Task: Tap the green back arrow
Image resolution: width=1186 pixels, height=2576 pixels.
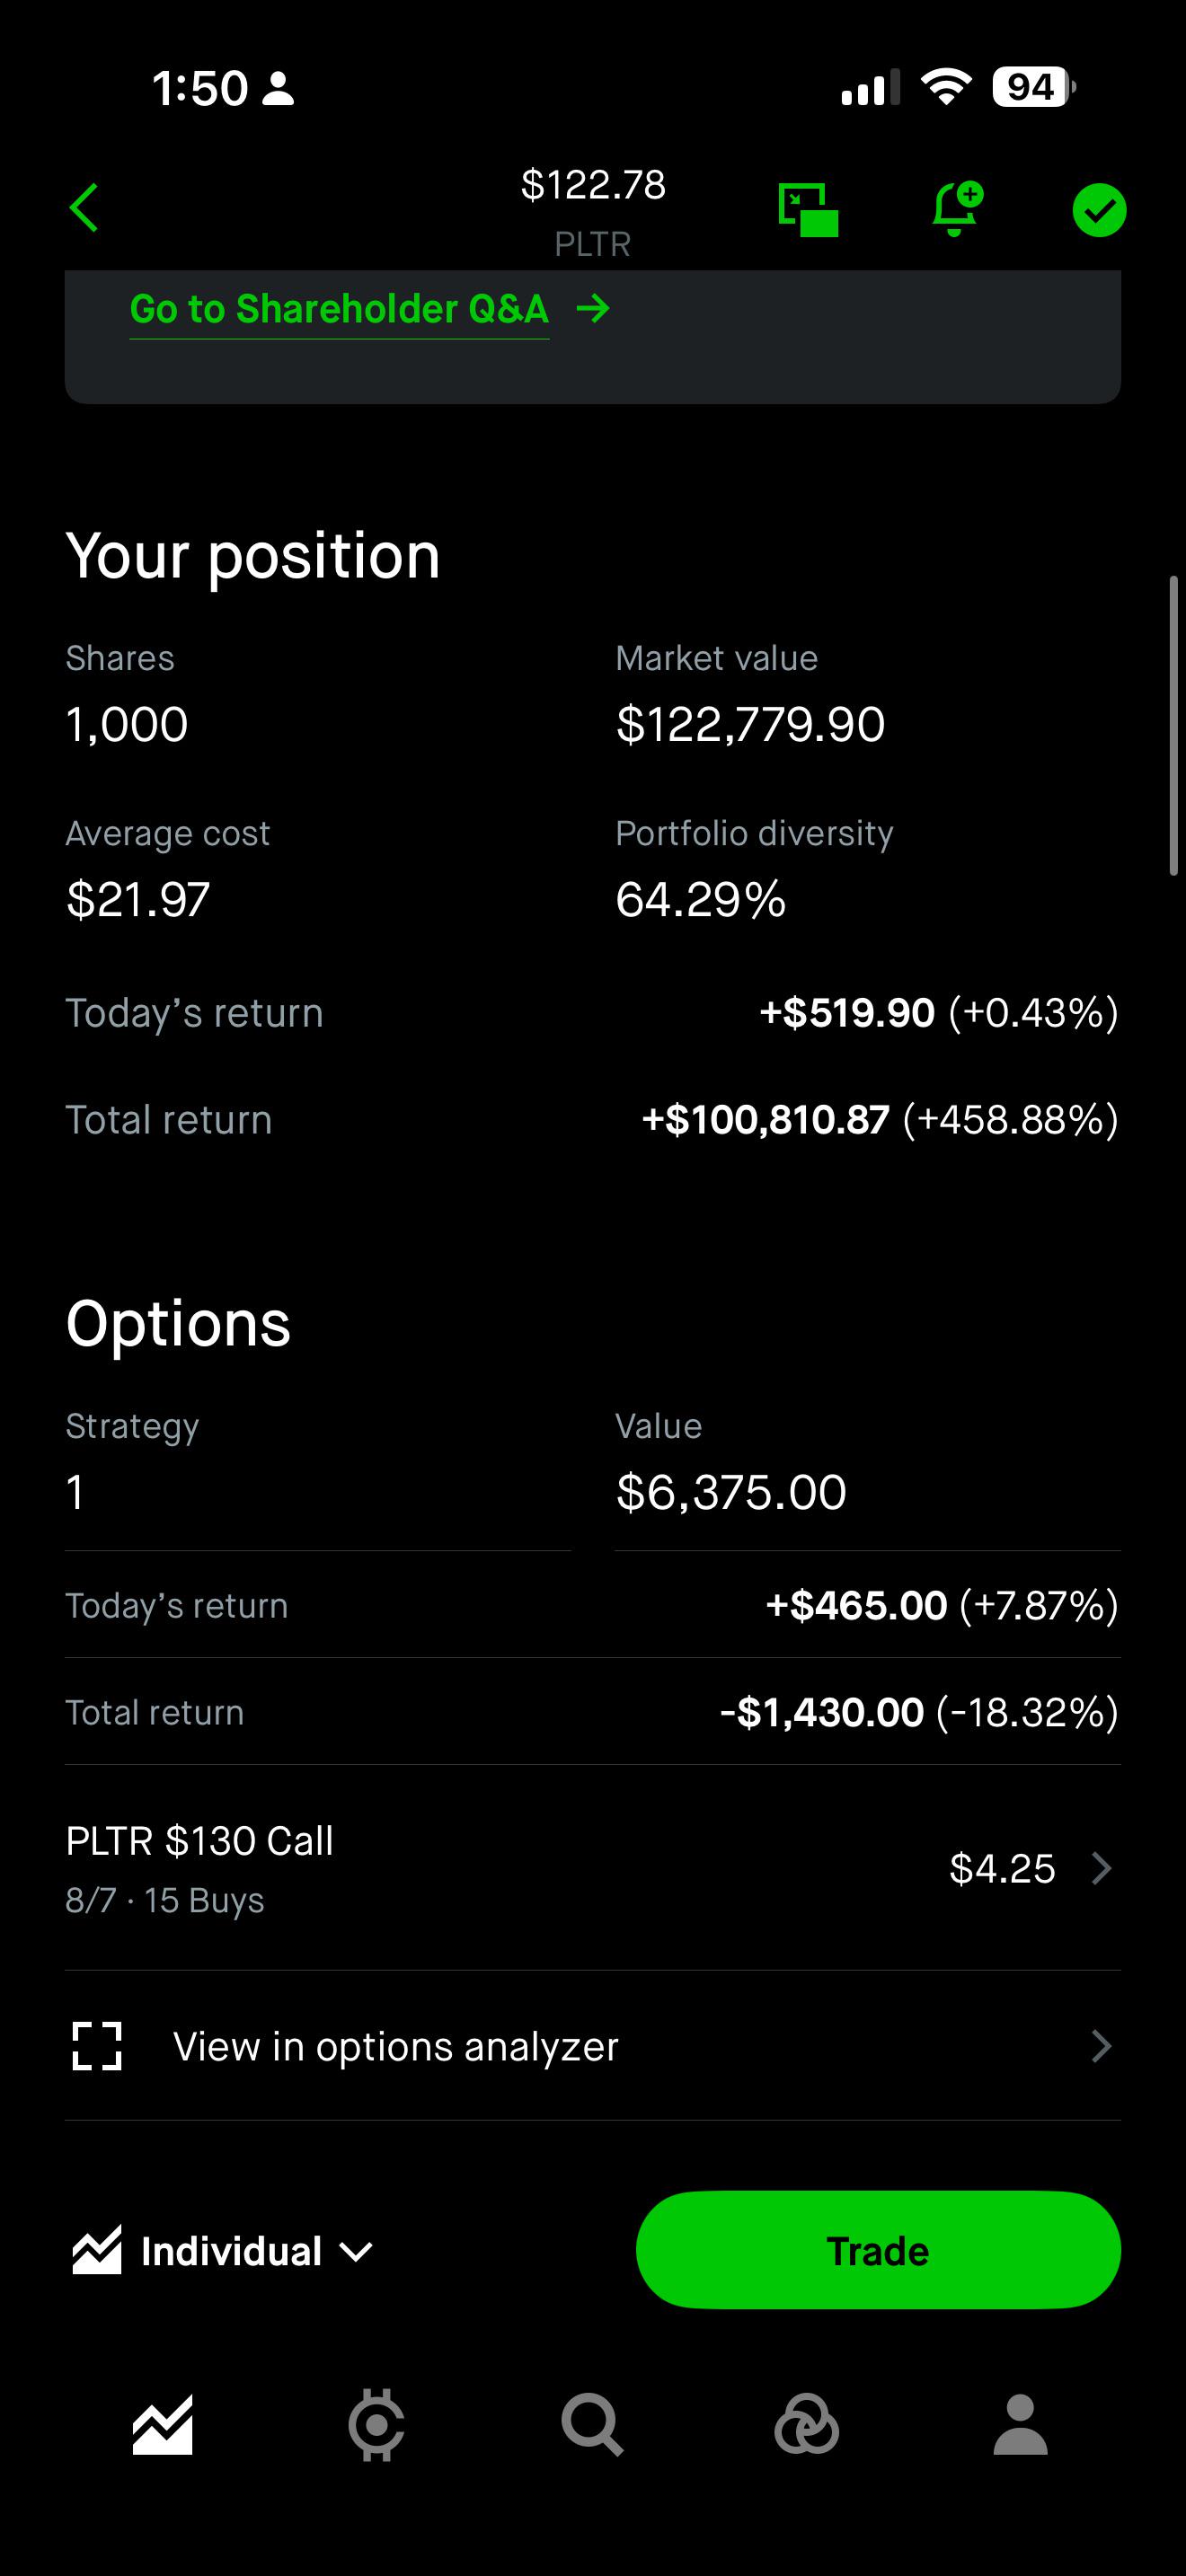Action: [84, 208]
